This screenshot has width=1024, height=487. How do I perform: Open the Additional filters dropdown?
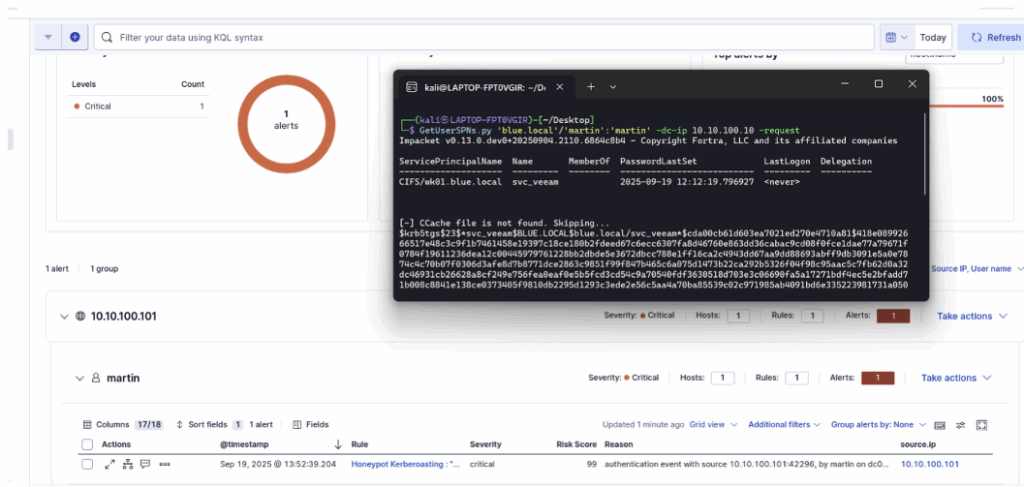coord(784,424)
